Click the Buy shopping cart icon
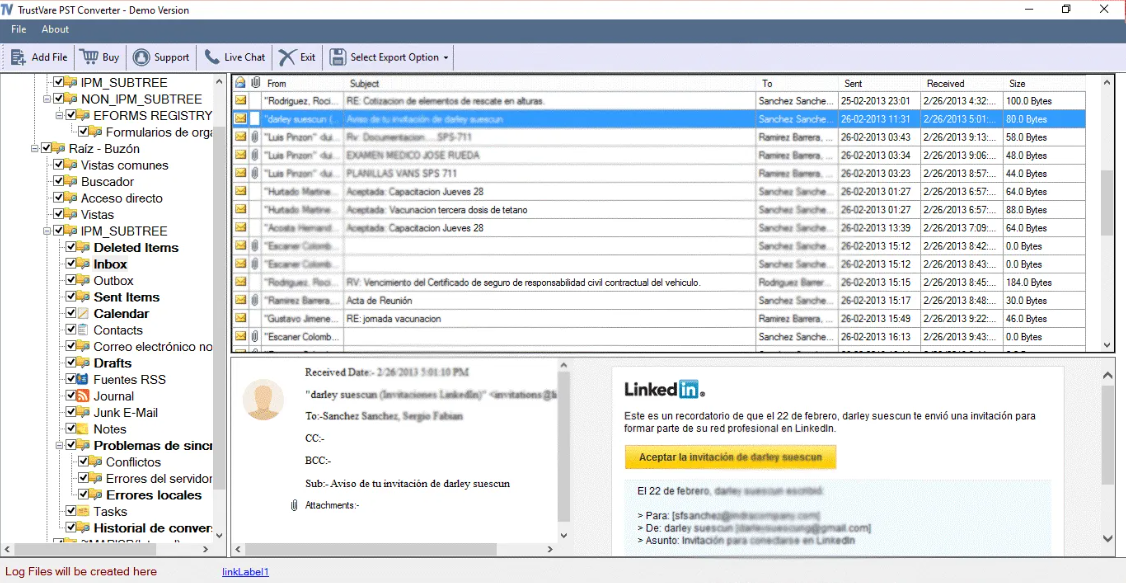 pos(89,57)
